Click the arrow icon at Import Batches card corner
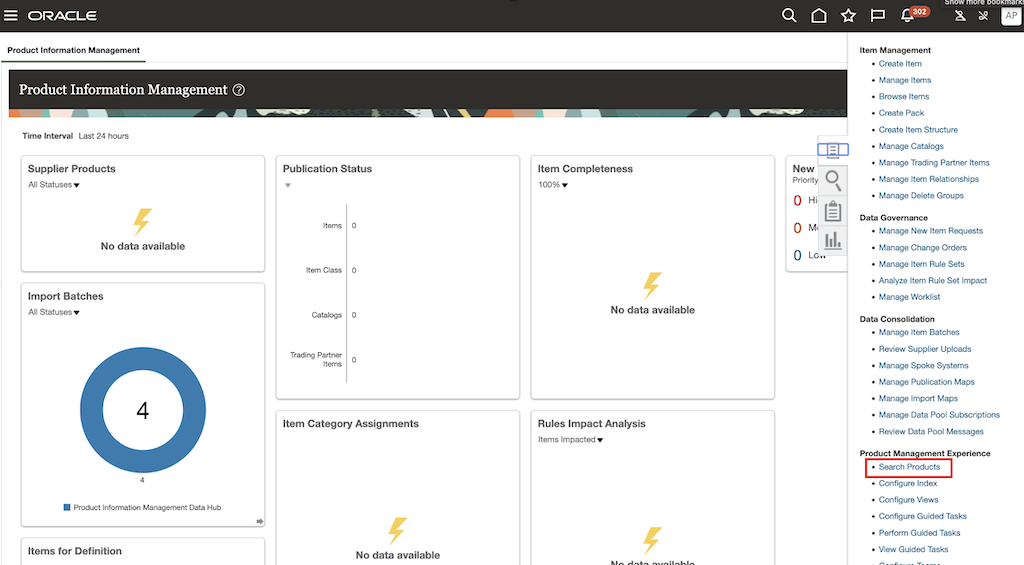Viewport: 1024px width, 565px height. pos(260,521)
